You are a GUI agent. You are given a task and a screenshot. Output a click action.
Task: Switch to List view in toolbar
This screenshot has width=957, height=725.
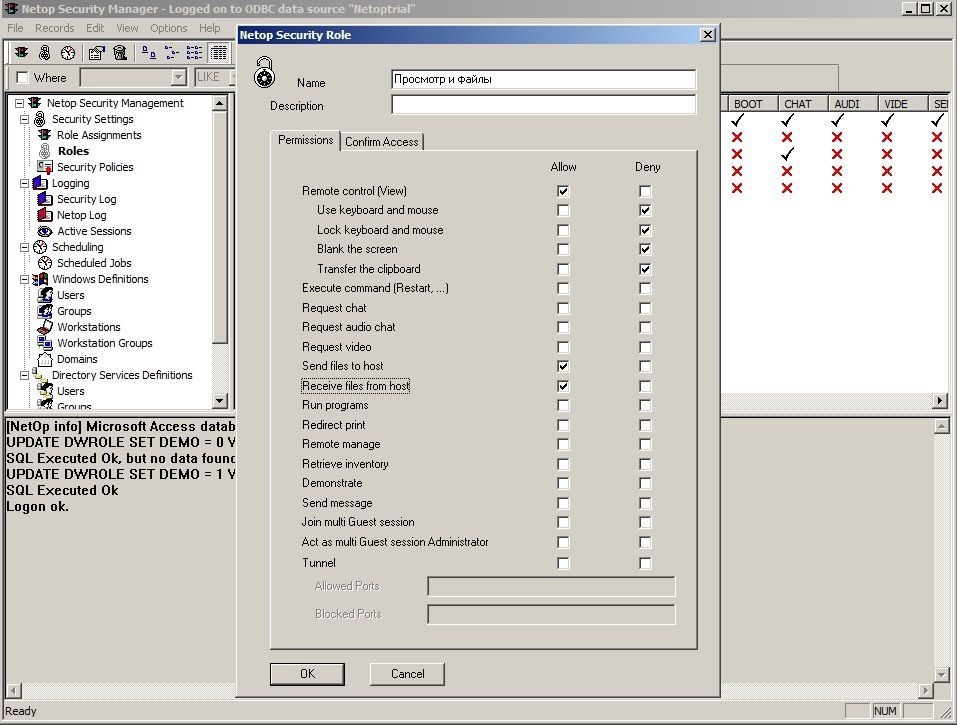(x=195, y=53)
